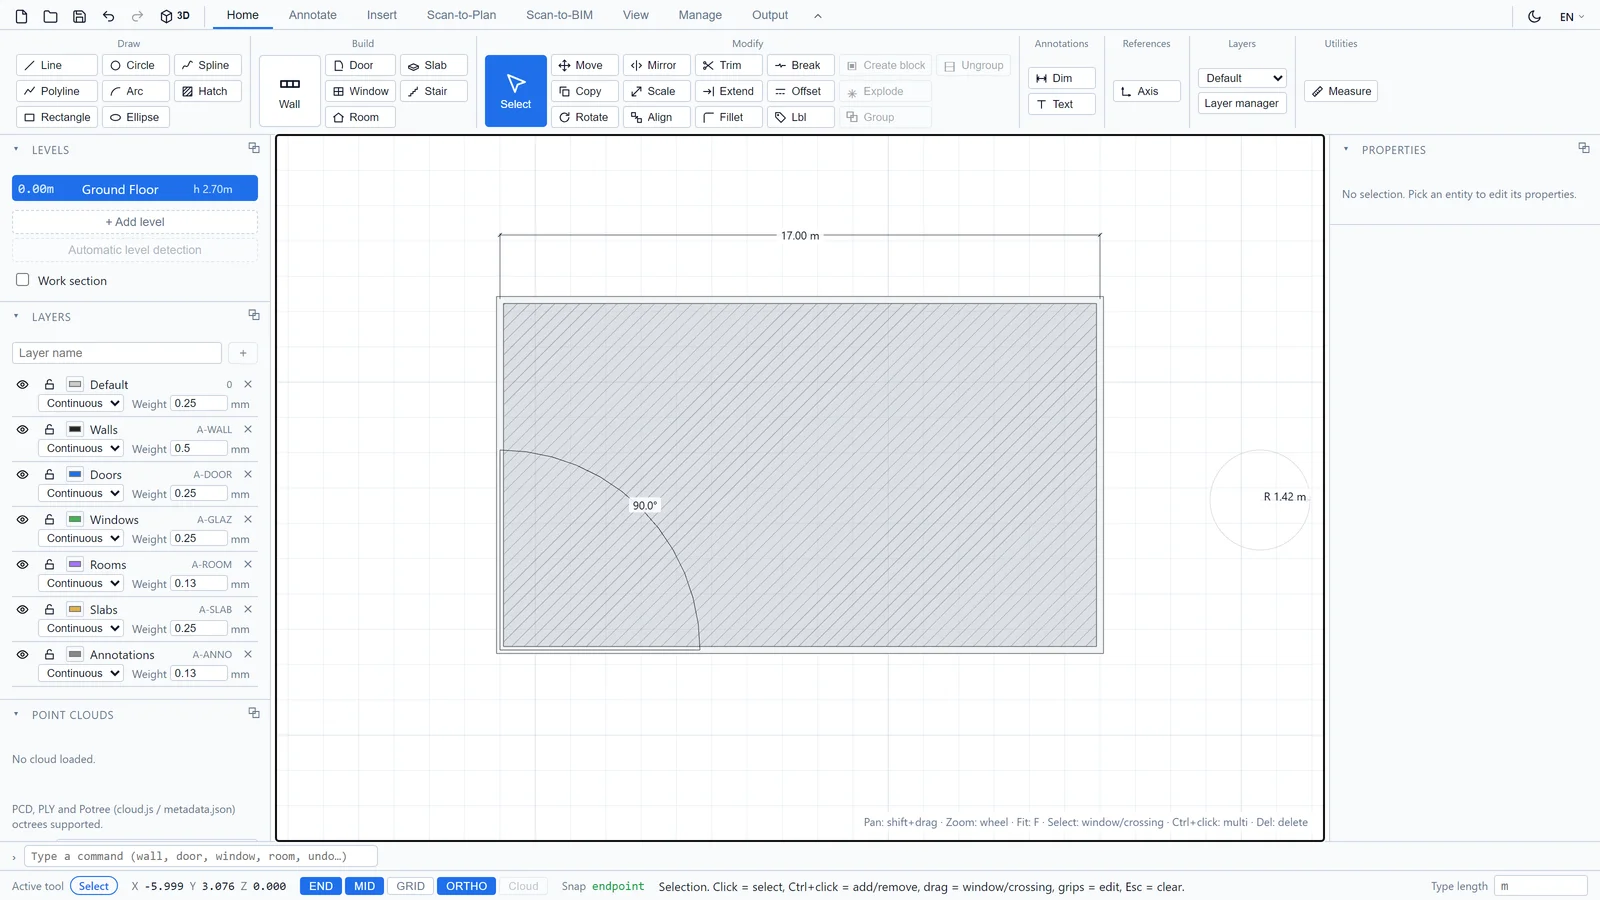
Task: Open the Output tab
Action: click(x=770, y=15)
